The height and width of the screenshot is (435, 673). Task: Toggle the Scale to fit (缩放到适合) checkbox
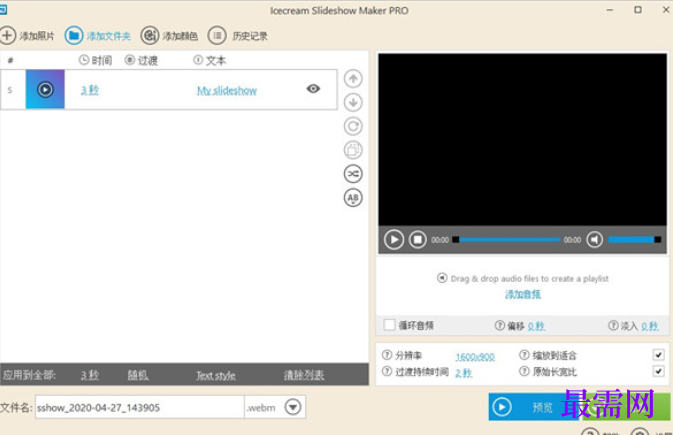(658, 355)
